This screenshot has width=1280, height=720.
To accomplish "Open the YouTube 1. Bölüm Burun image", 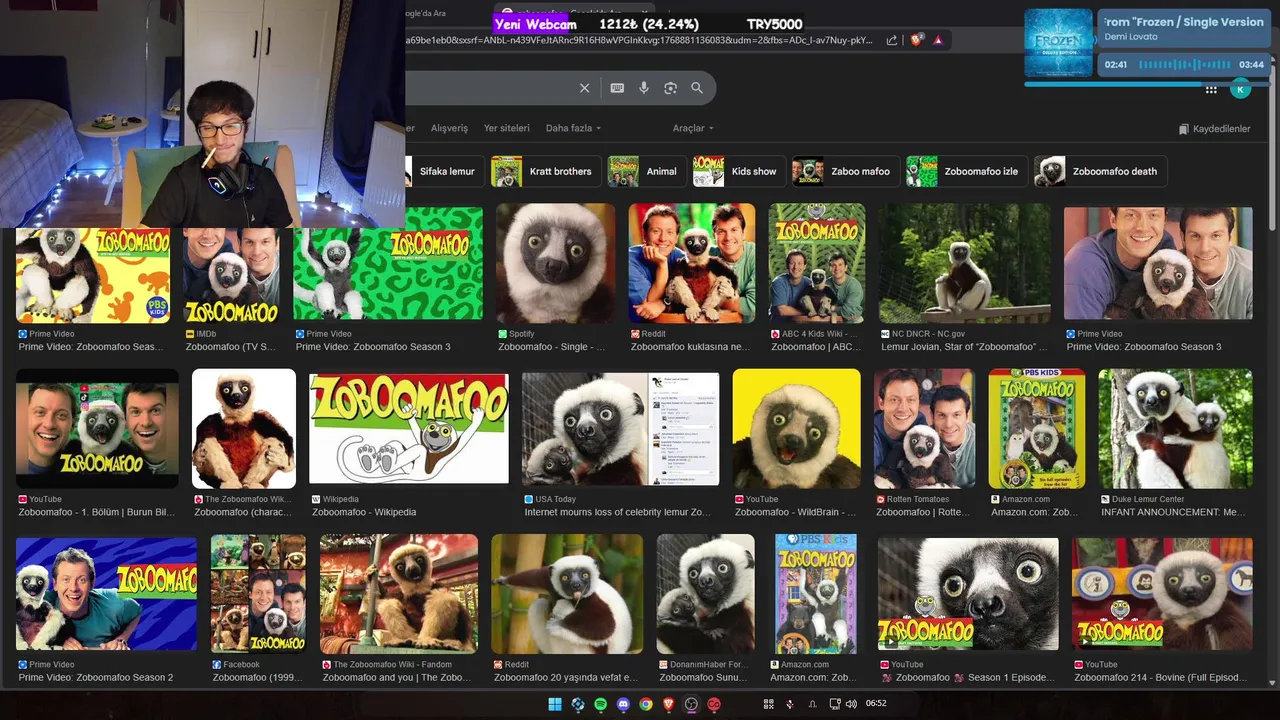I will click(97, 429).
